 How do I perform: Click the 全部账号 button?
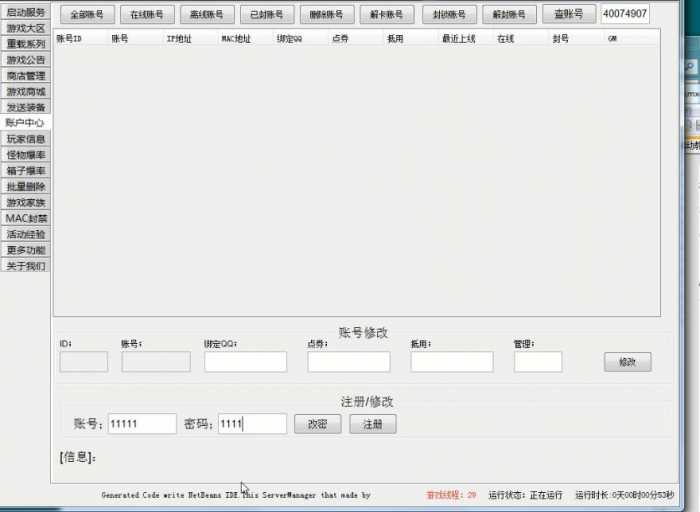coord(88,15)
